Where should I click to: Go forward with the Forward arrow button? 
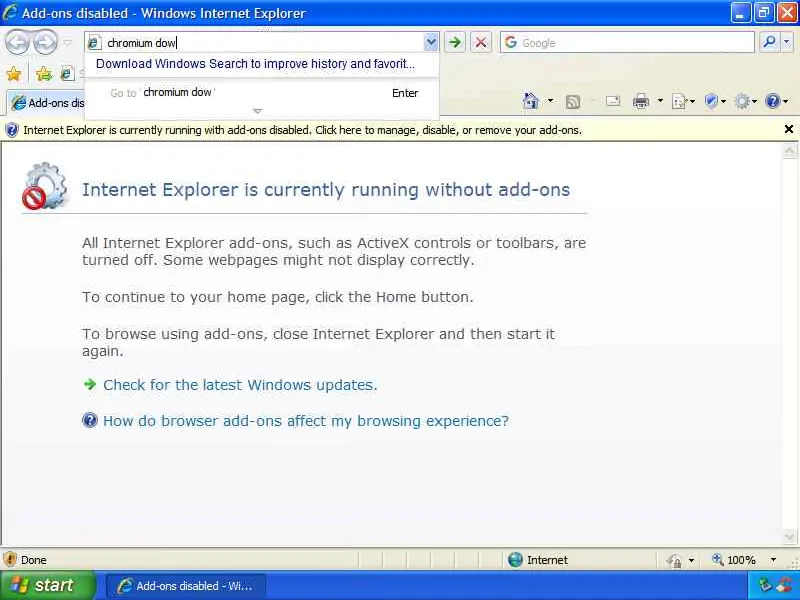coord(45,42)
